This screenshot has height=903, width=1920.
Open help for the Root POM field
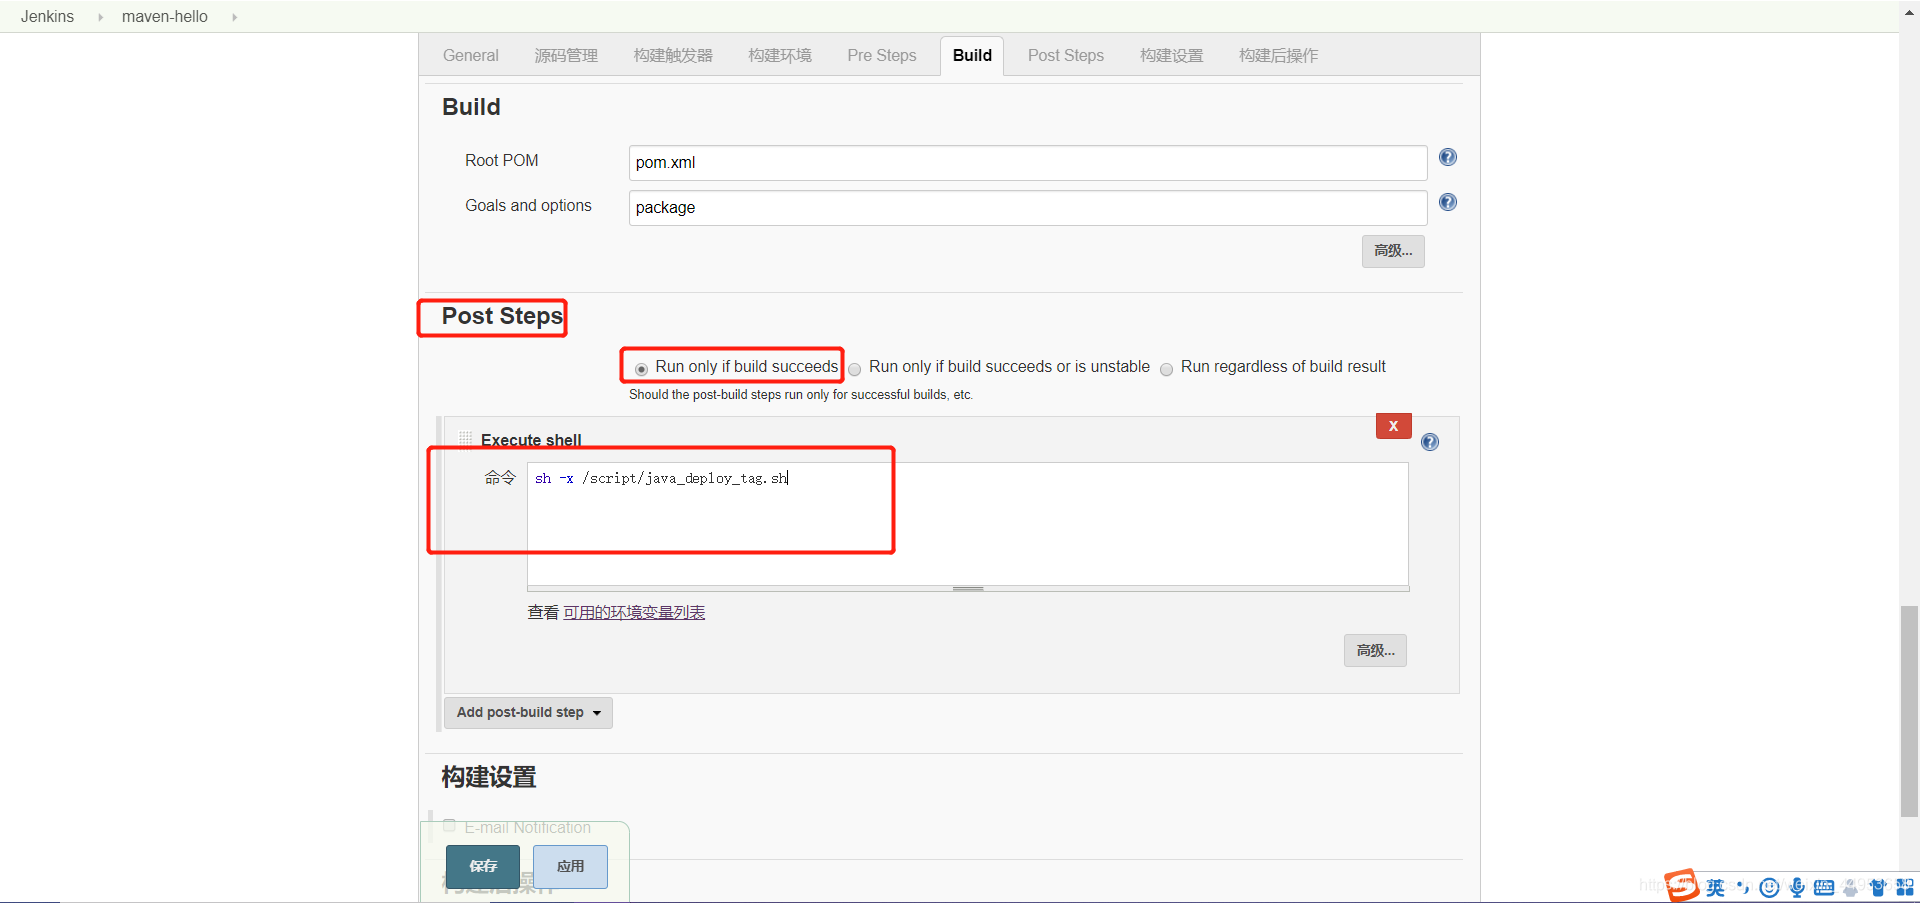[1447, 157]
